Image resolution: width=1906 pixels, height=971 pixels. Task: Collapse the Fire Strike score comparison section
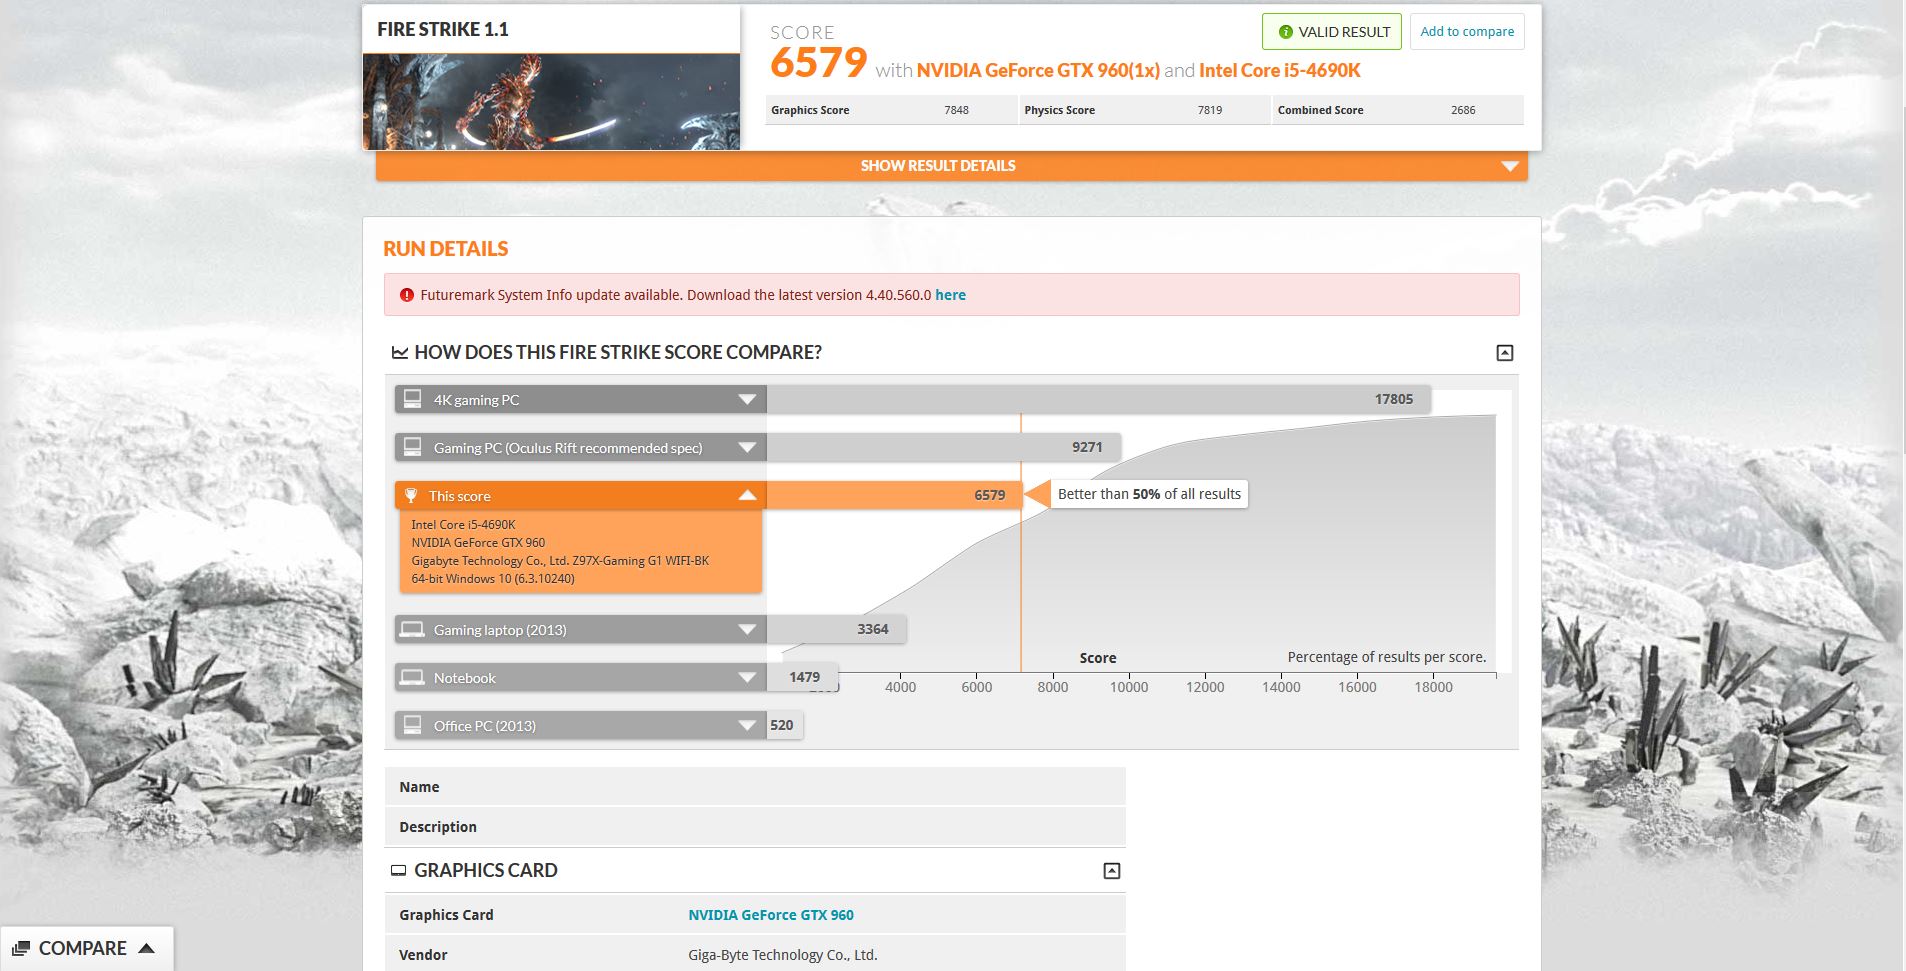(x=1504, y=353)
